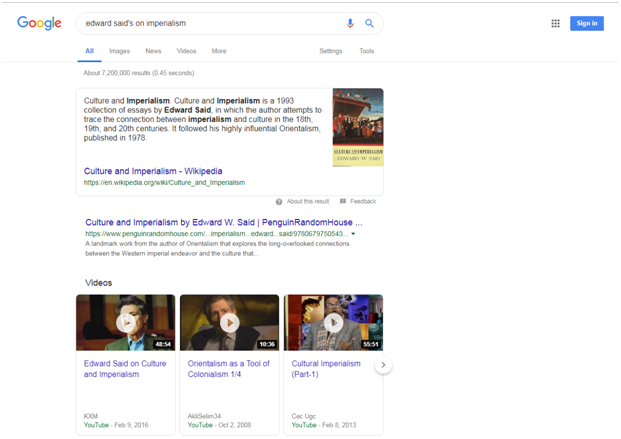Viewport: 621px width, 439px height.
Task: Click AkliSelim34 uploader name
Action: click(x=204, y=416)
